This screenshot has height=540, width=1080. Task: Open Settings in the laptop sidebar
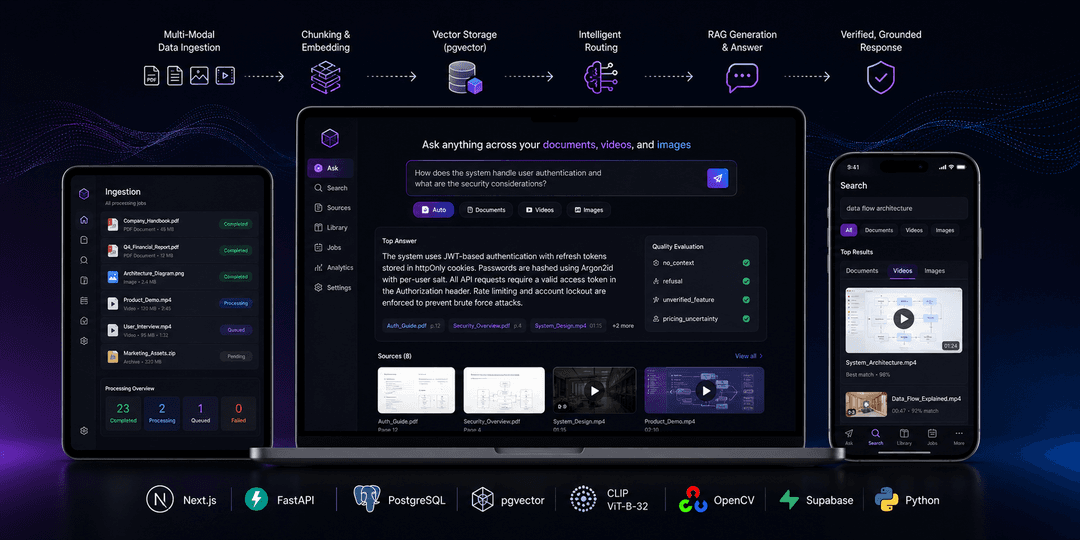click(333, 288)
